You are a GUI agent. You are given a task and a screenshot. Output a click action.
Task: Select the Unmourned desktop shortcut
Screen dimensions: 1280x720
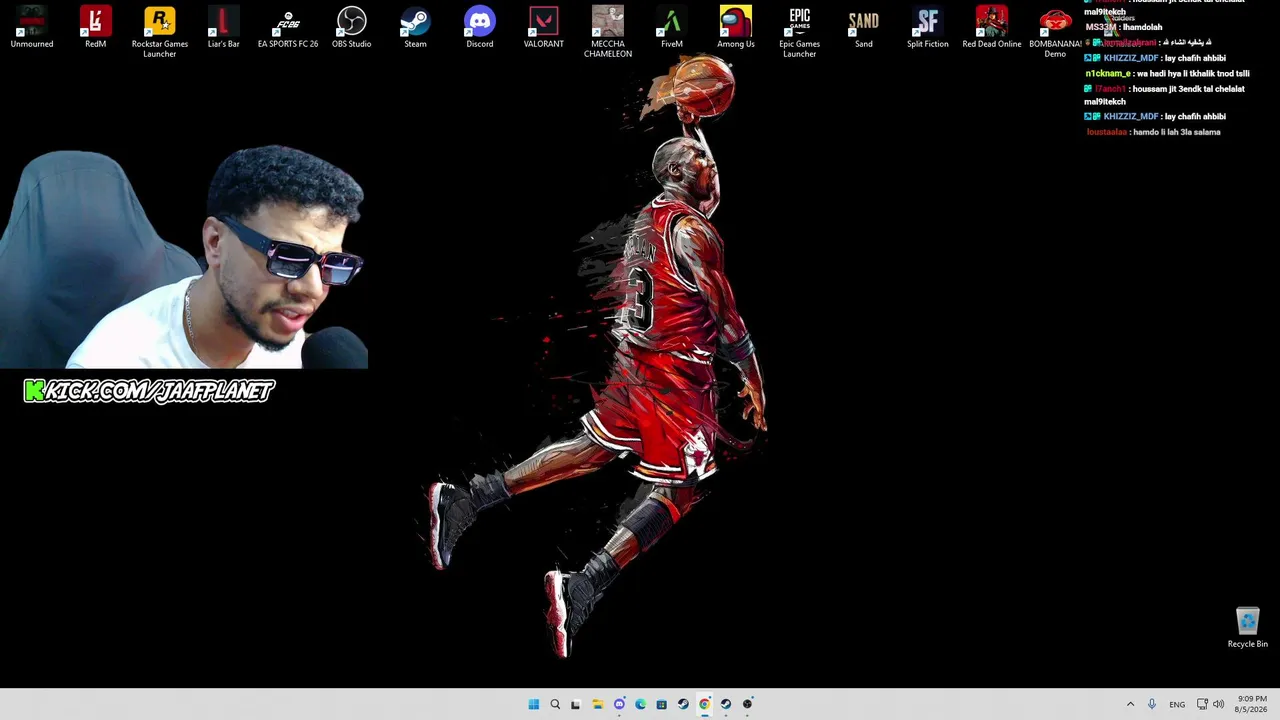(32, 27)
